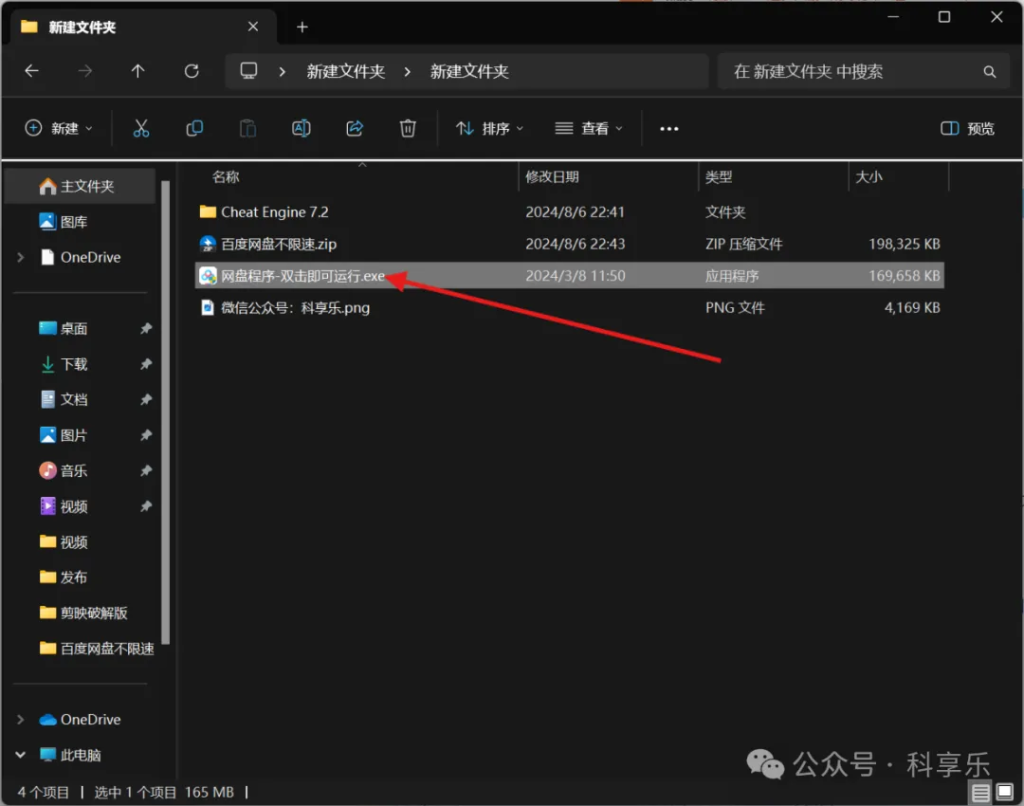Expand the cloud OneDrive tree node

point(20,719)
